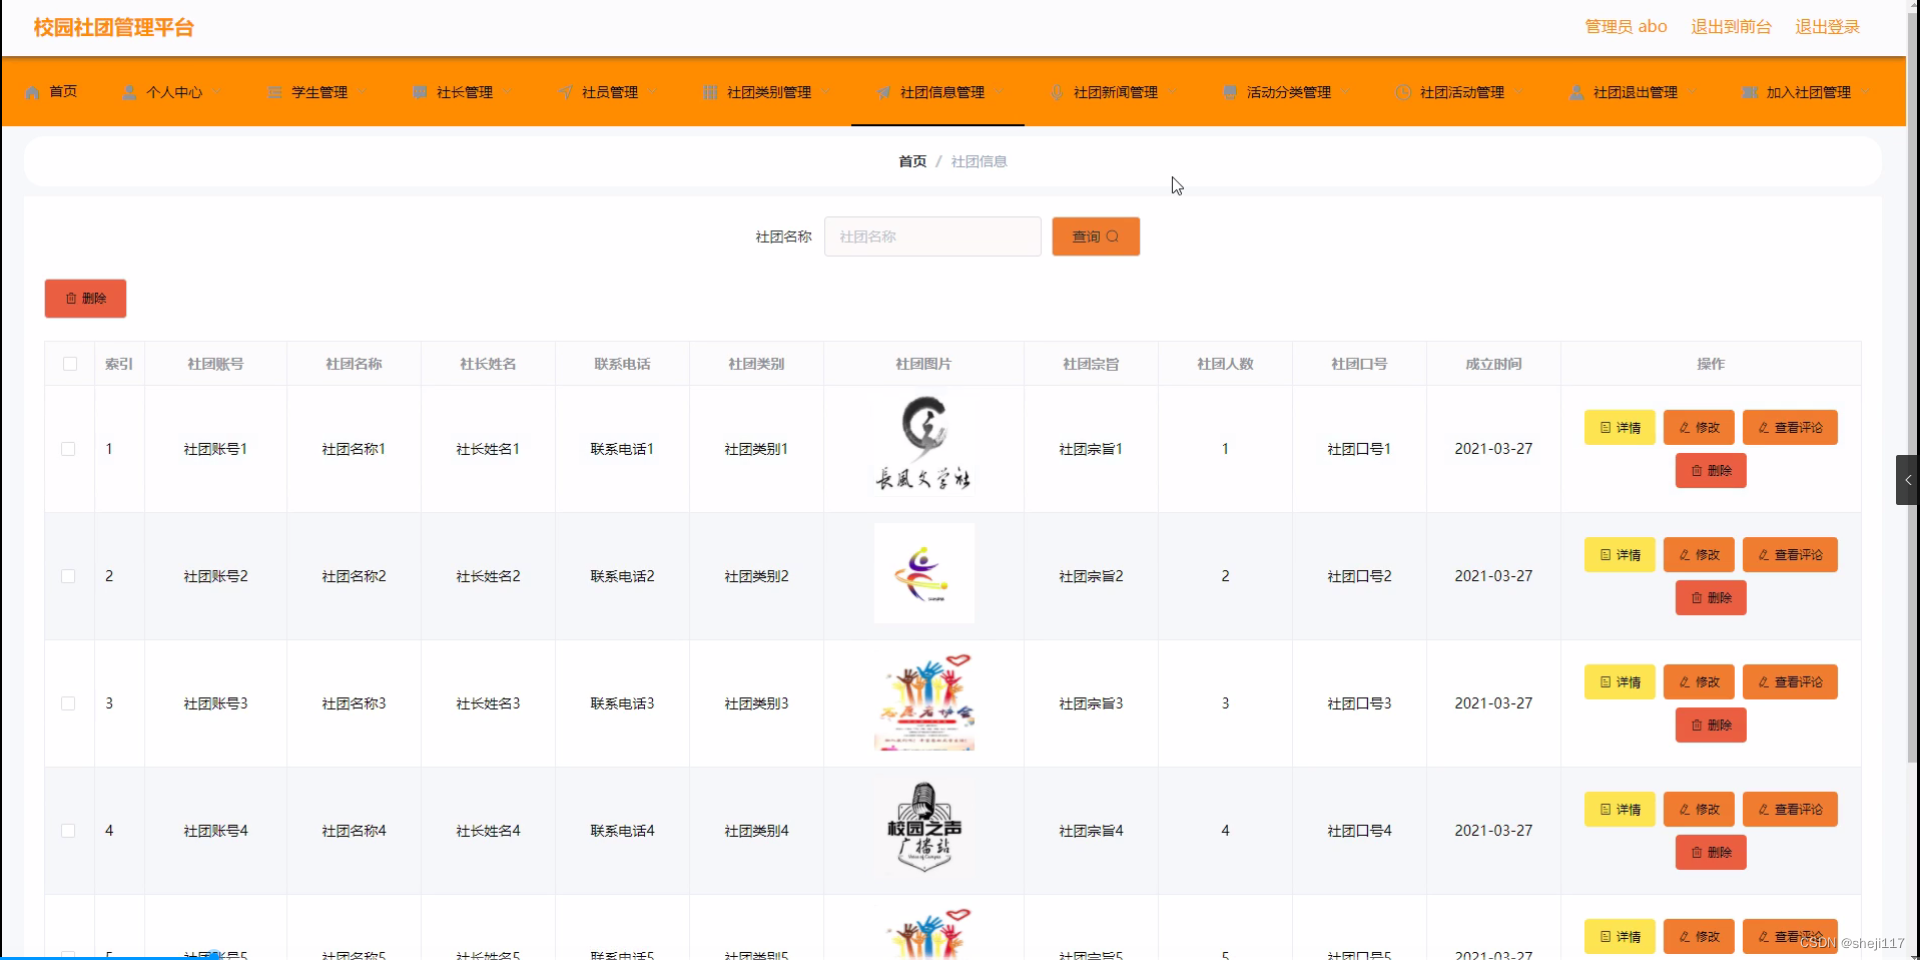Check the row 1 checkbox
This screenshot has width=1920, height=960.
point(68,449)
